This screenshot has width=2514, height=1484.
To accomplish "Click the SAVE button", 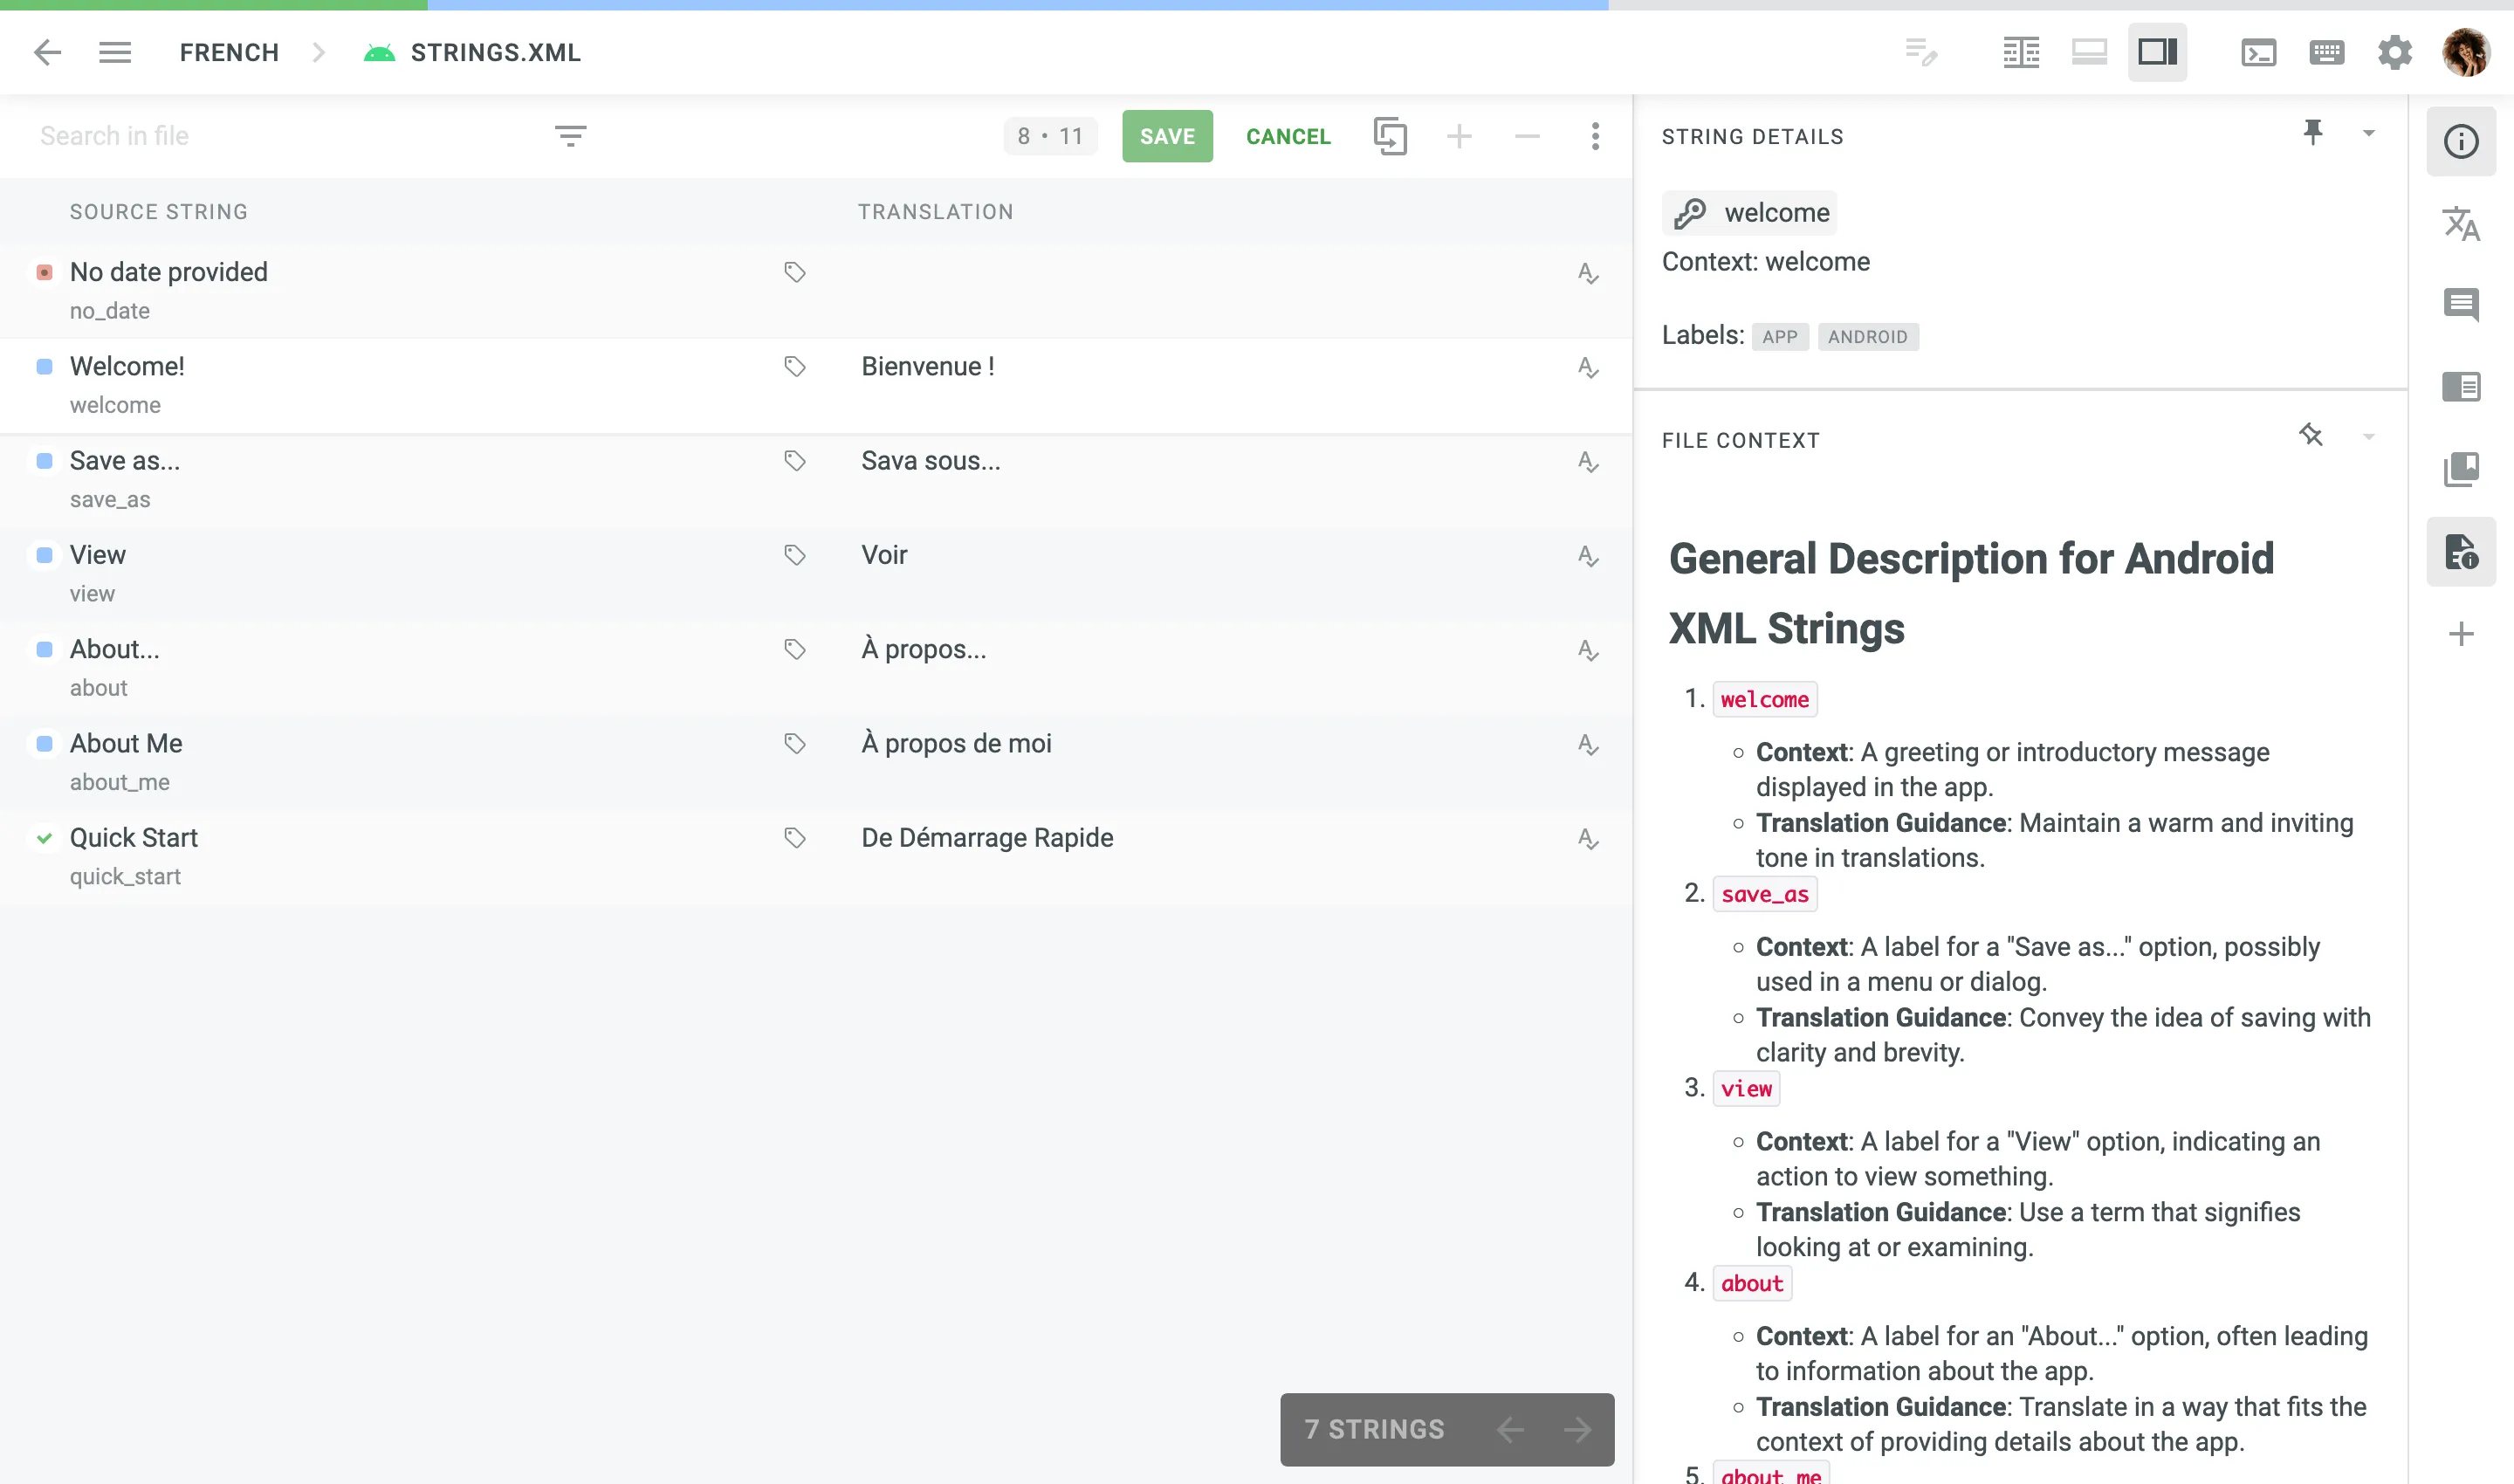I will (1166, 136).
